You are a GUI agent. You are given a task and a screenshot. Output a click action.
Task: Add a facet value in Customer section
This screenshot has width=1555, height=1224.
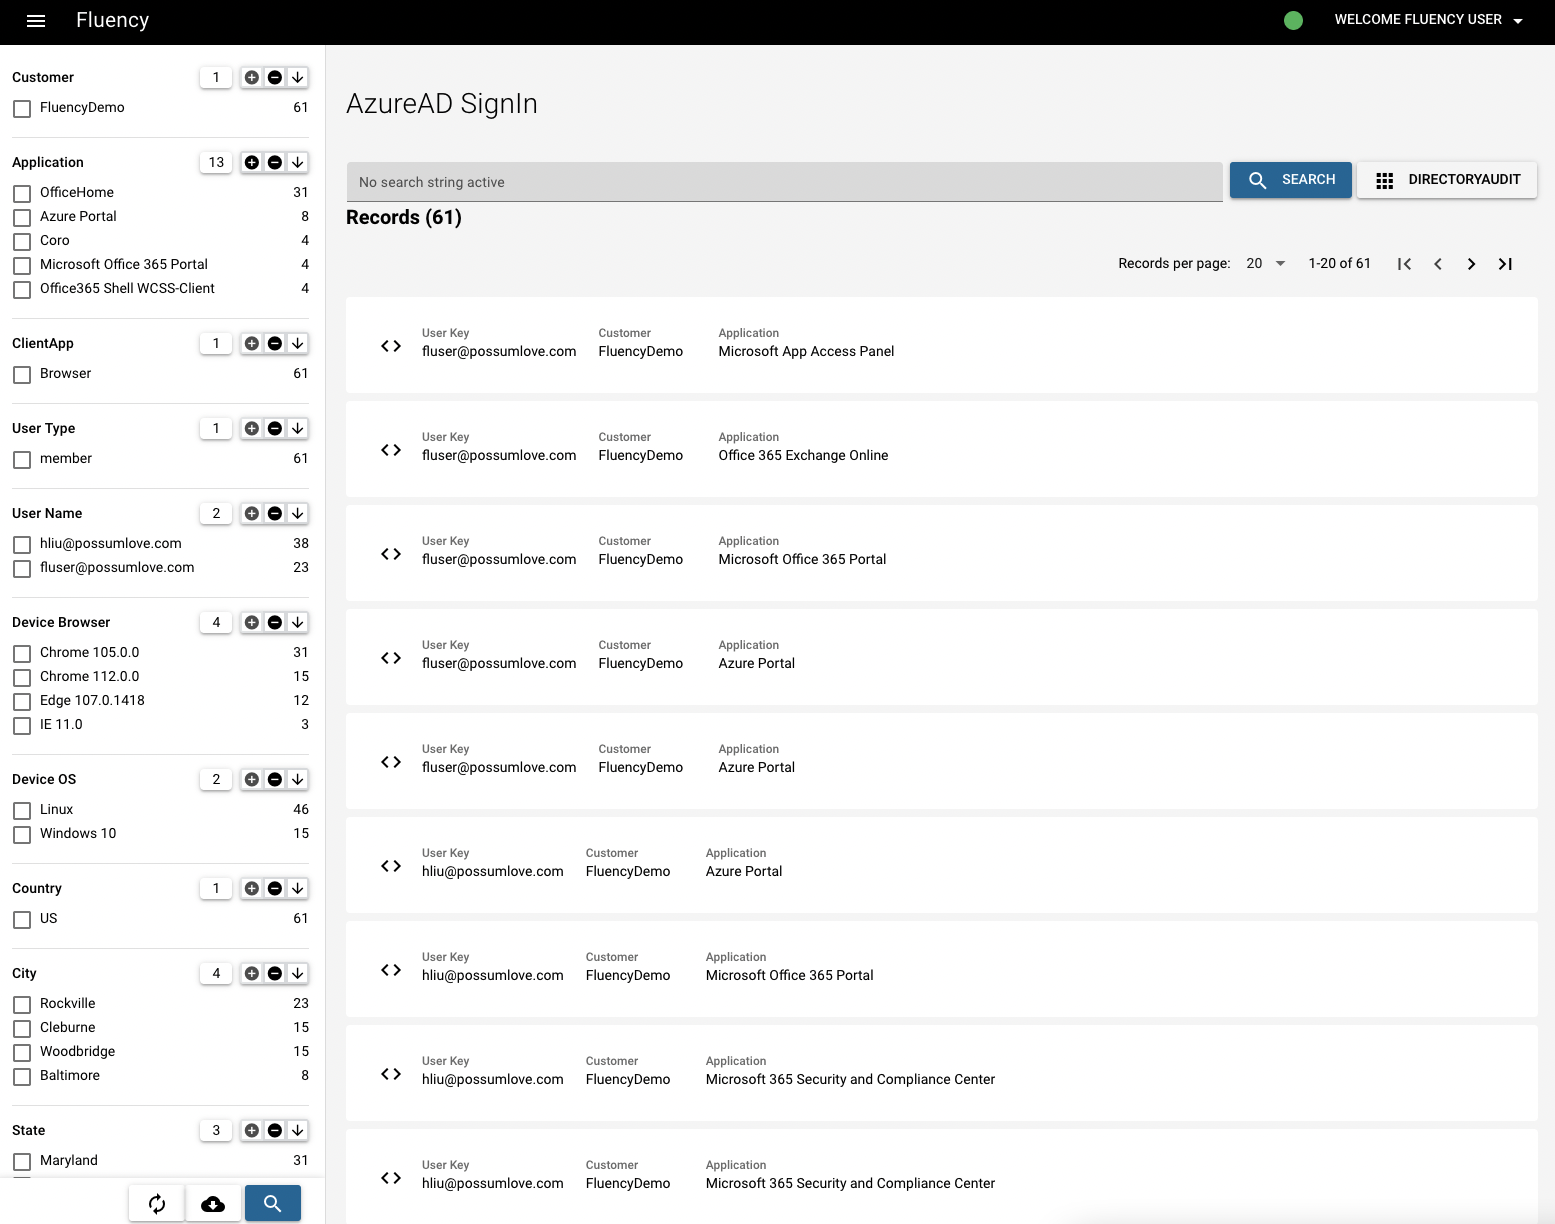tap(251, 77)
